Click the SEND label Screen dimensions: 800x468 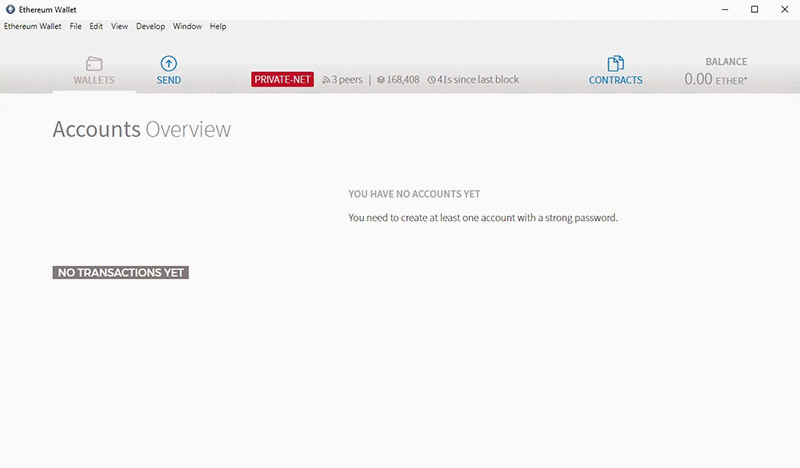click(x=169, y=80)
